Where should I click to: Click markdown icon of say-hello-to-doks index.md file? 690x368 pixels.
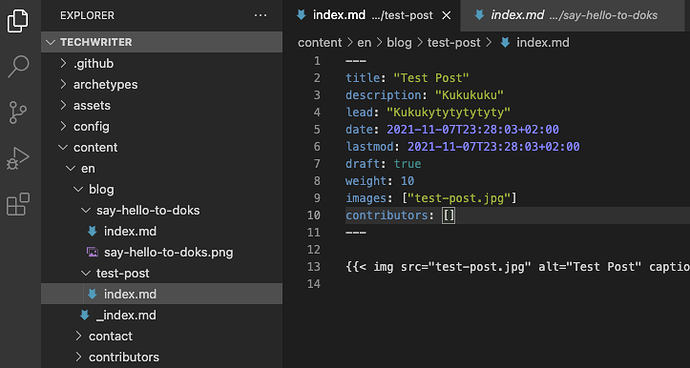[x=92, y=231]
